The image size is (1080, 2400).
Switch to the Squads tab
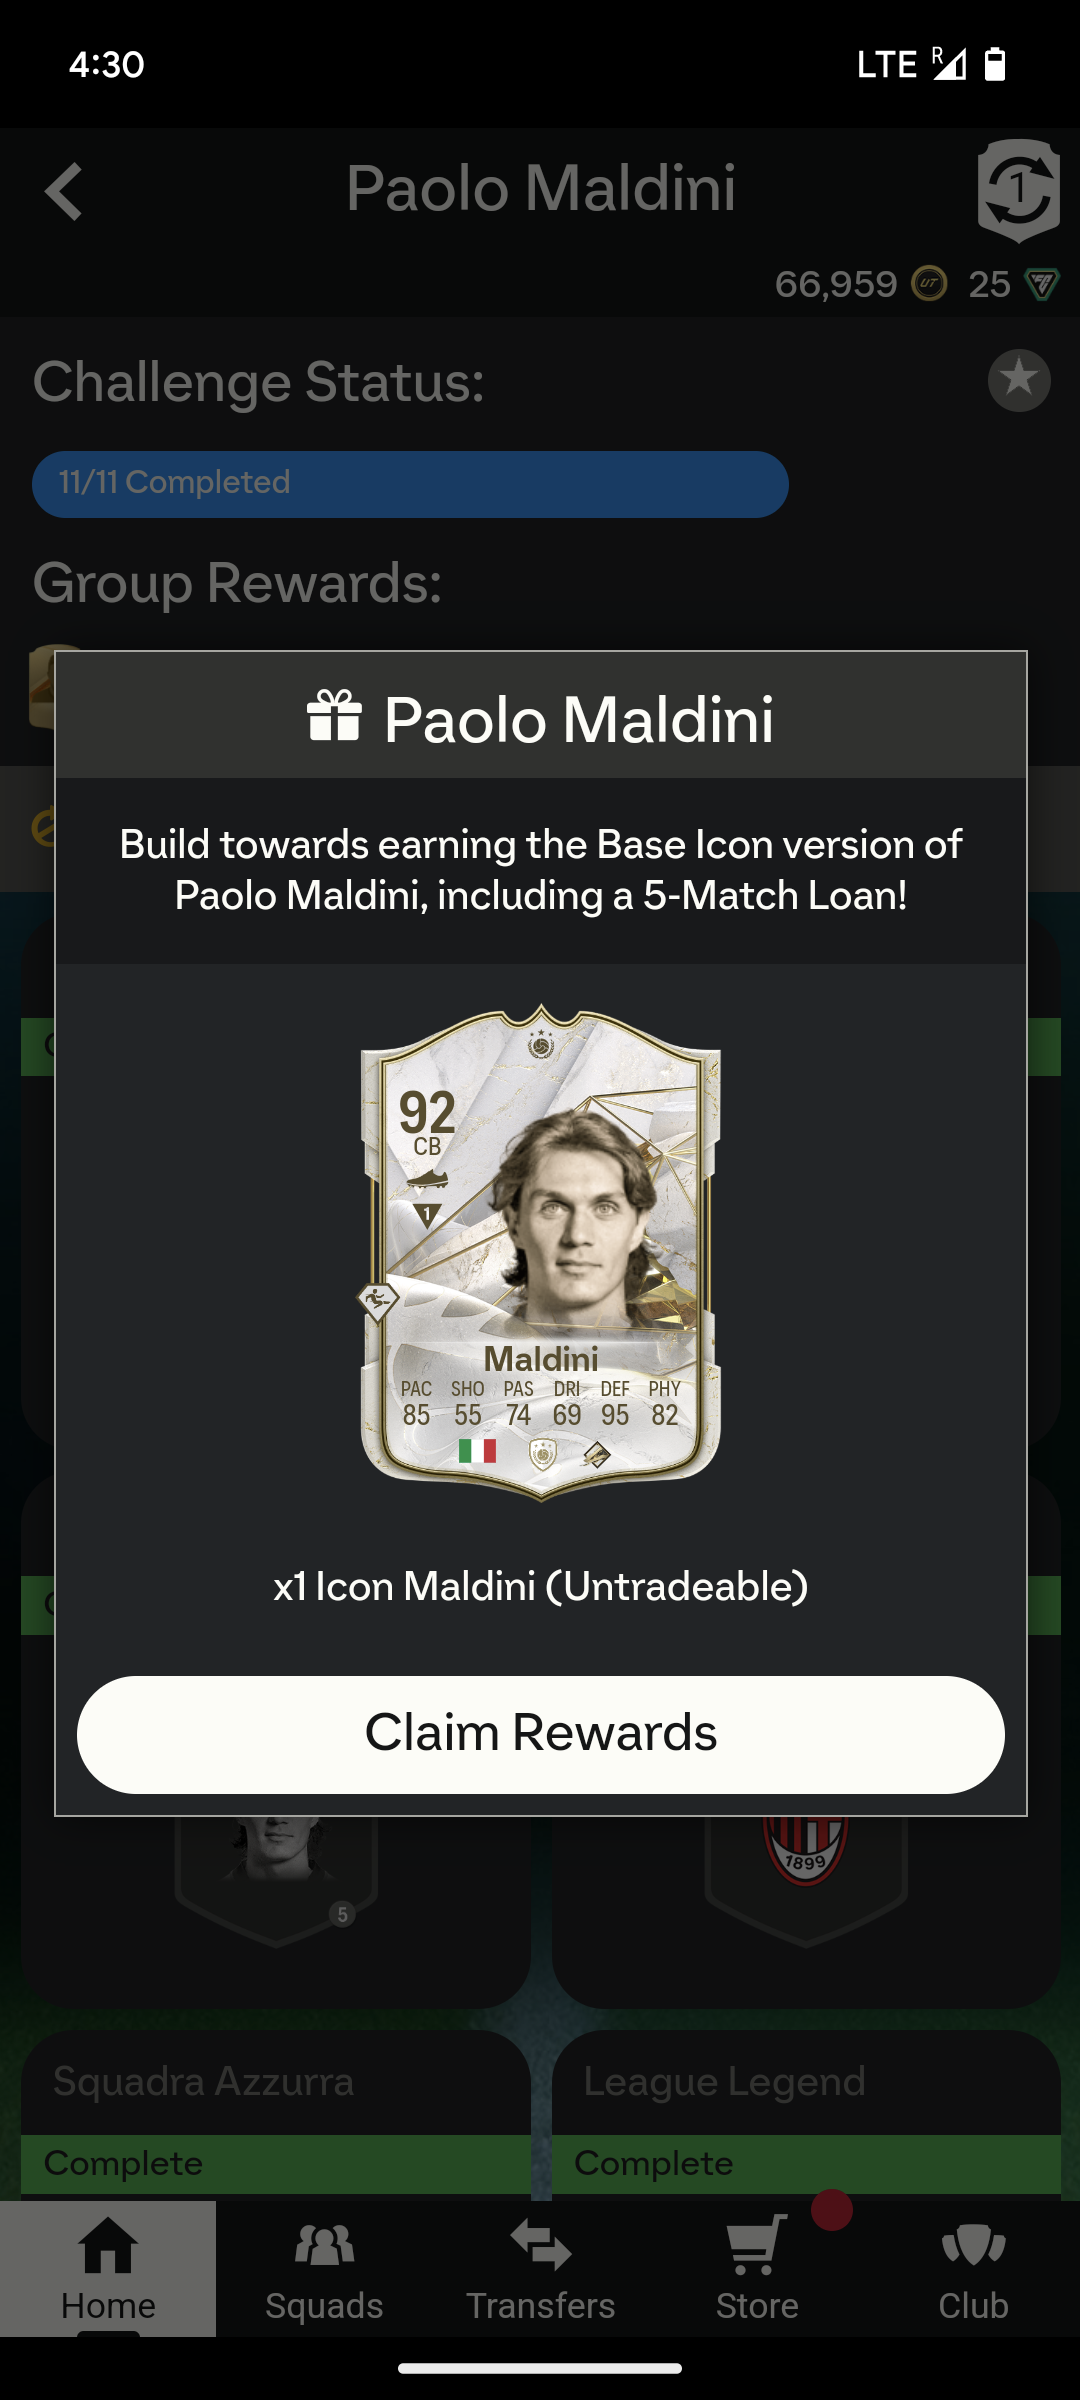coord(324,2268)
